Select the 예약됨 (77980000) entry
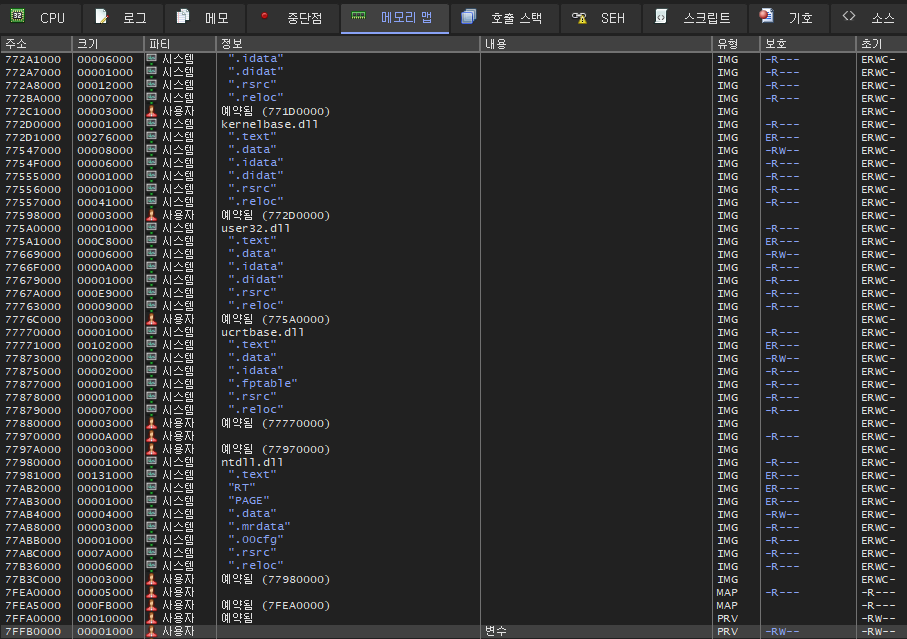Viewport: 907px width, 639px height. pyautogui.click(x=275, y=579)
